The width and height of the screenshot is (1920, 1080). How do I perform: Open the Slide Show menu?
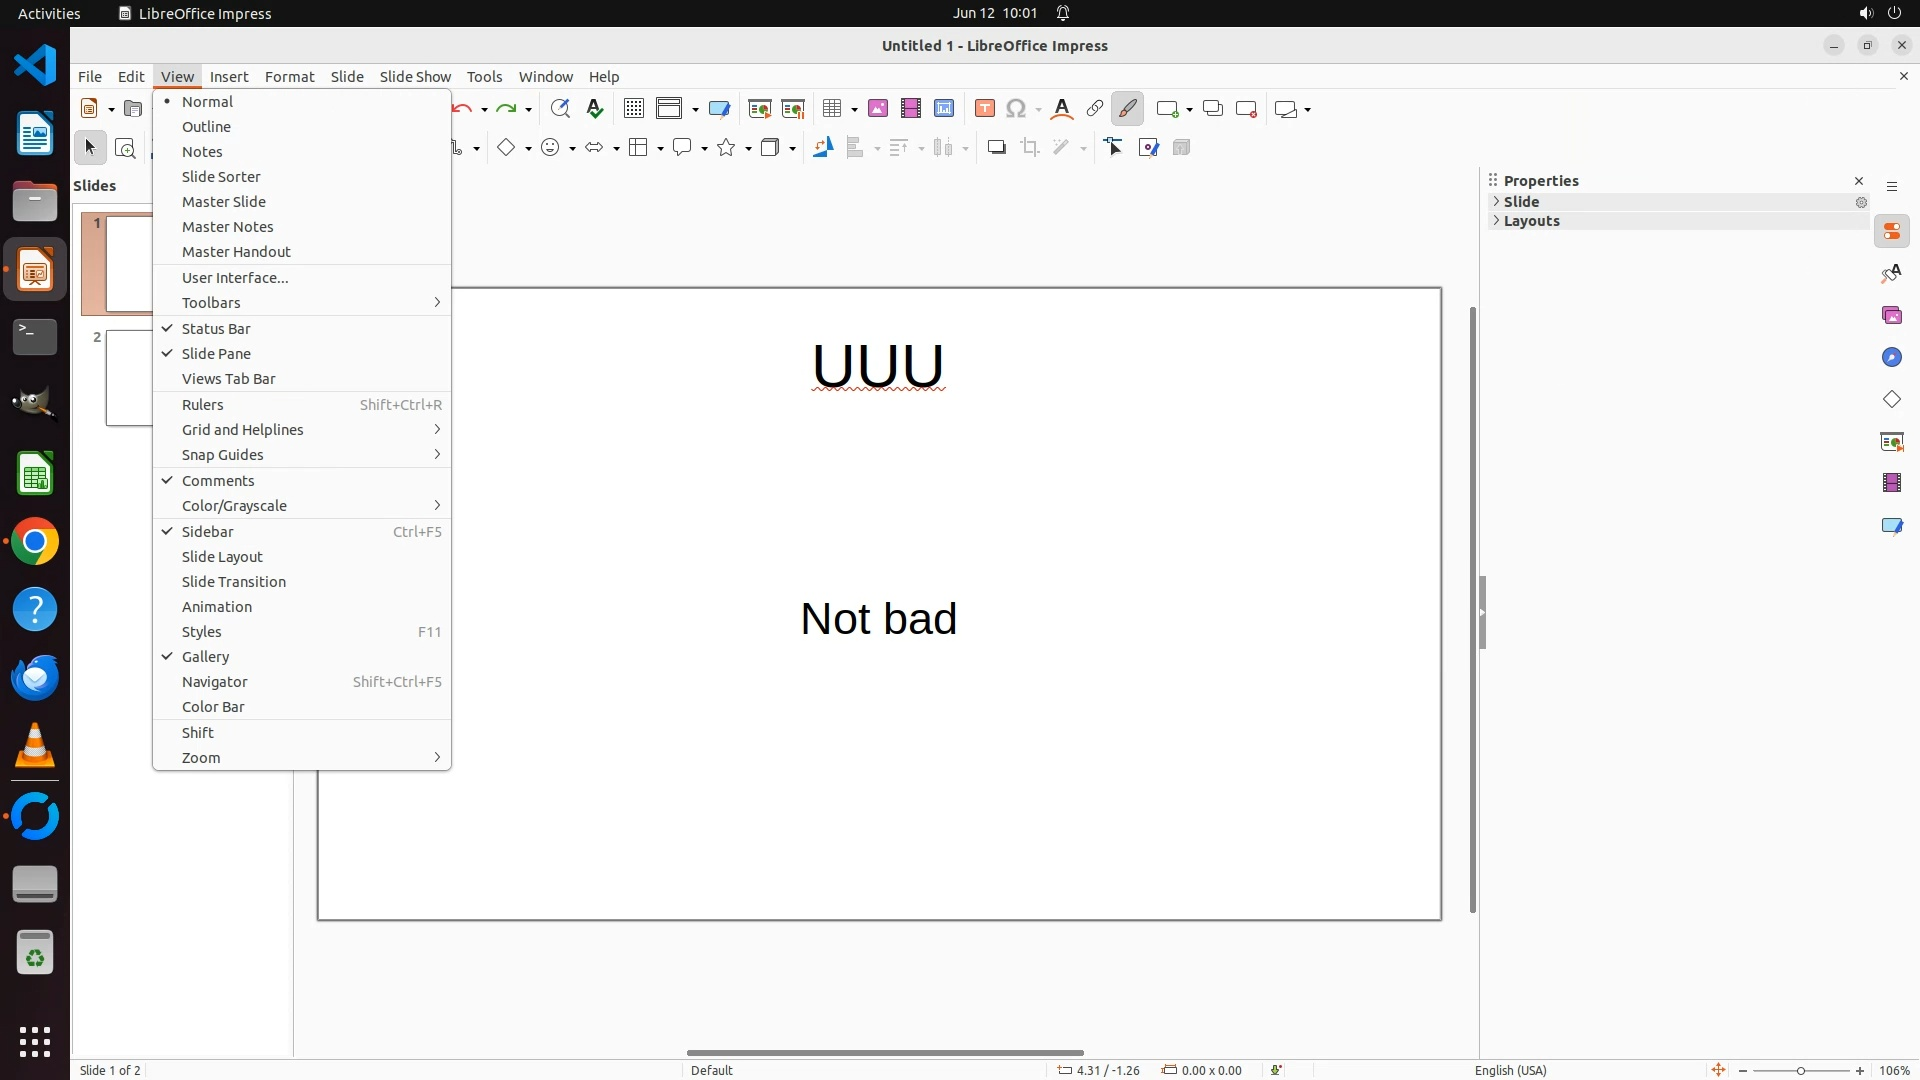coord(415,77)
